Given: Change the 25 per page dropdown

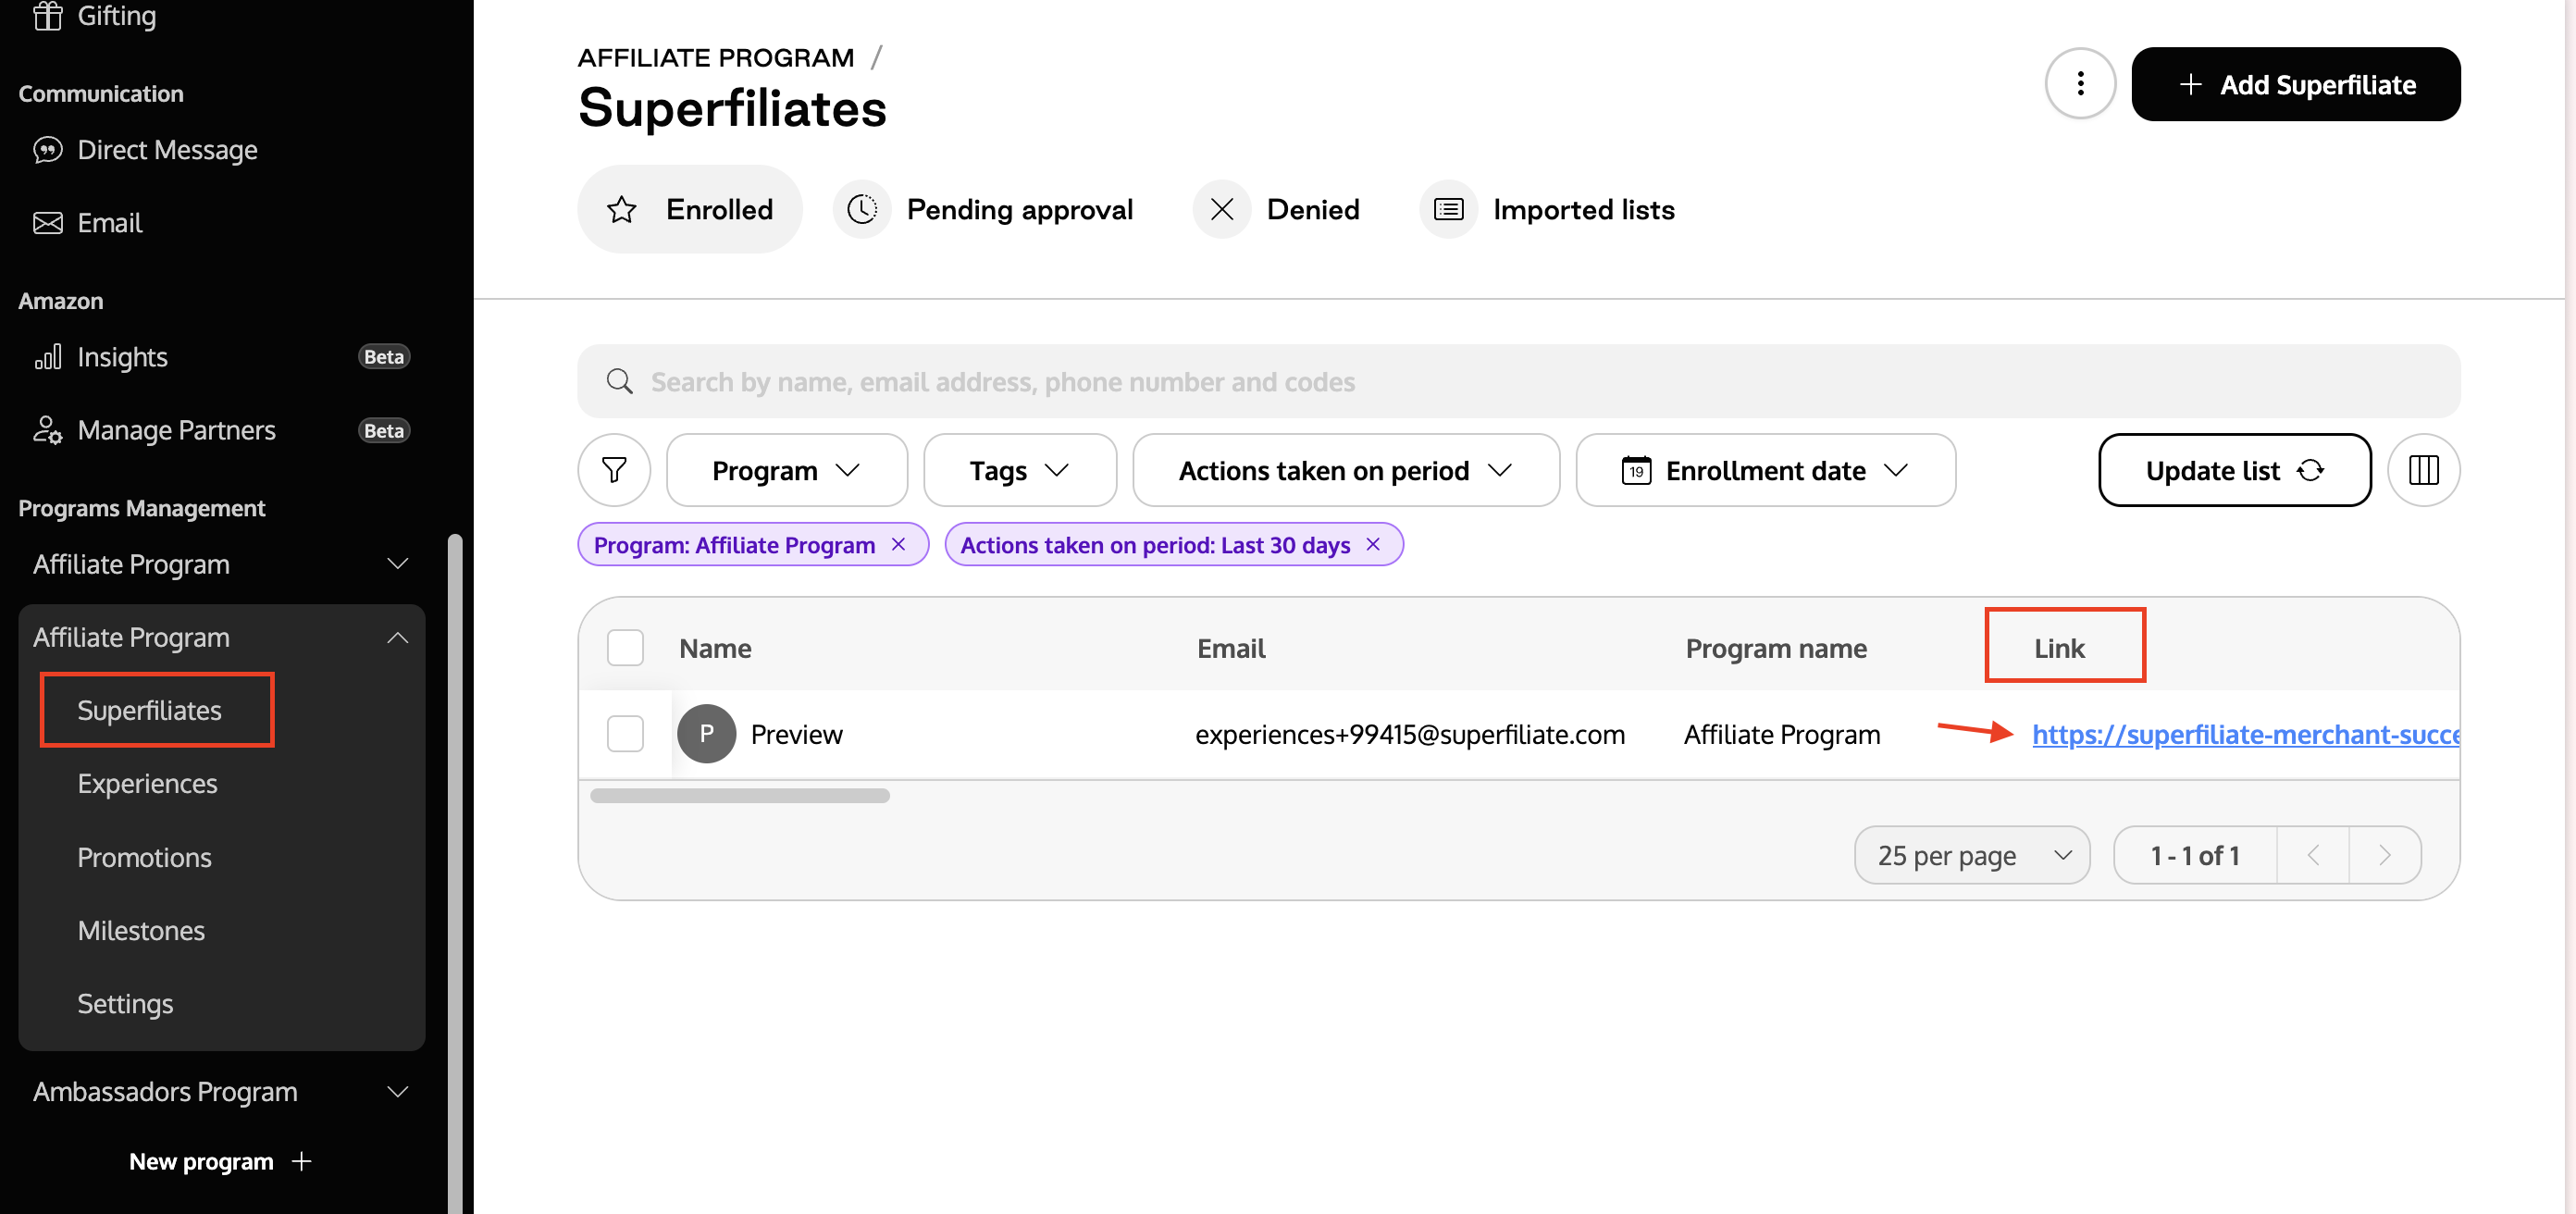Looking at the screenshot, I should tap(1971, 855).
